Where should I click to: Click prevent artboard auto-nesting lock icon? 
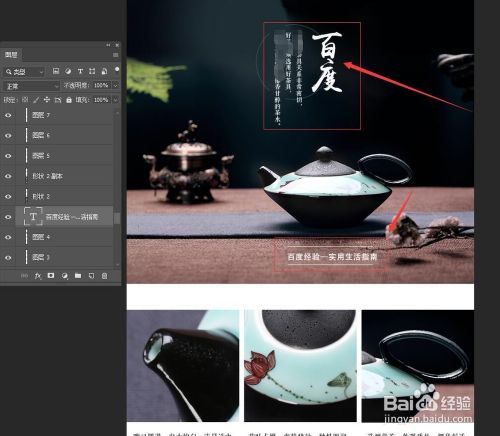[58, 100]
